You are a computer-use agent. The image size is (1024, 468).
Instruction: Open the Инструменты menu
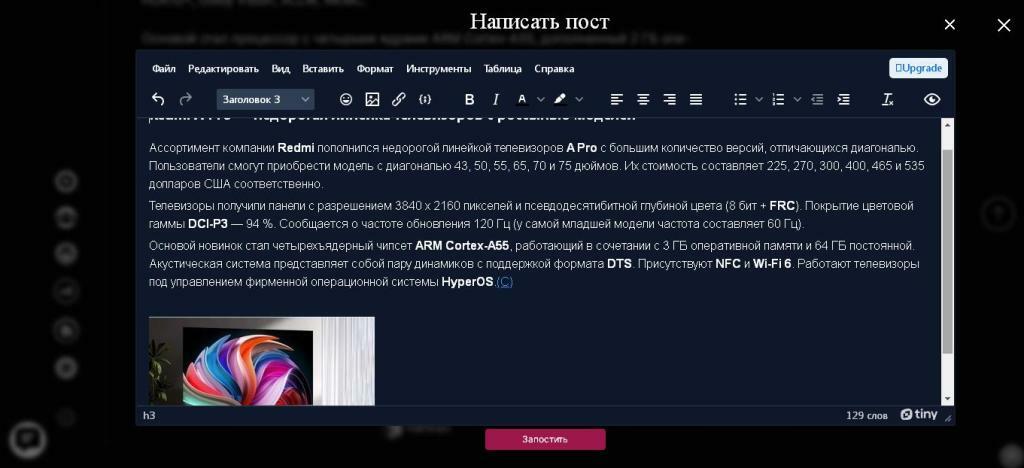439,69
